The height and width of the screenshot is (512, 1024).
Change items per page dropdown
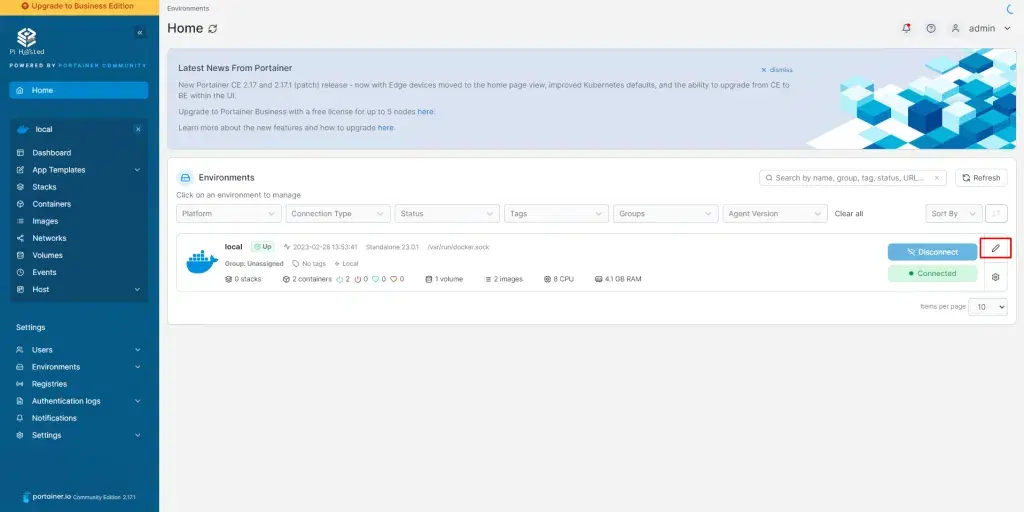[987, 307]
